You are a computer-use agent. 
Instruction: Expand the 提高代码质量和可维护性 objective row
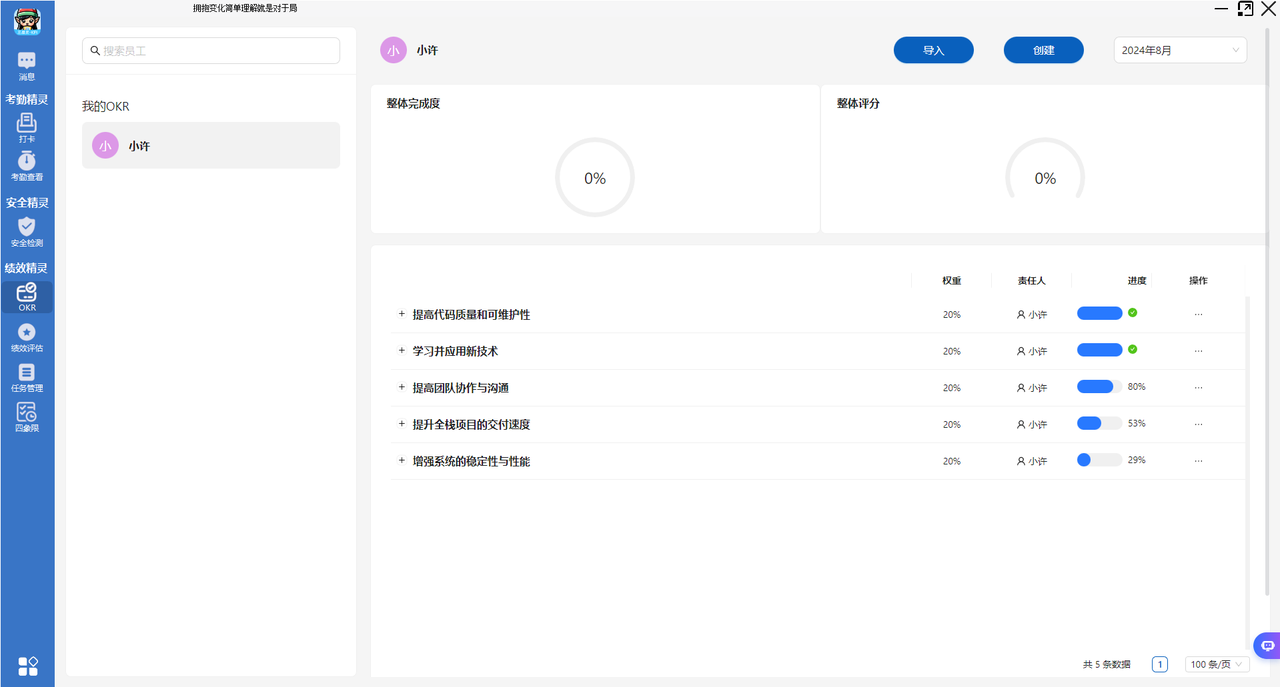[402, 314]
